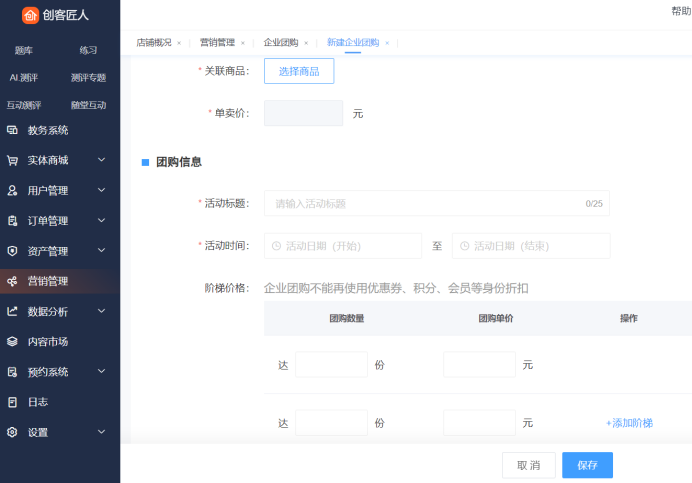Click the 选择商品 button
The image size is (692, 483).
299,71
